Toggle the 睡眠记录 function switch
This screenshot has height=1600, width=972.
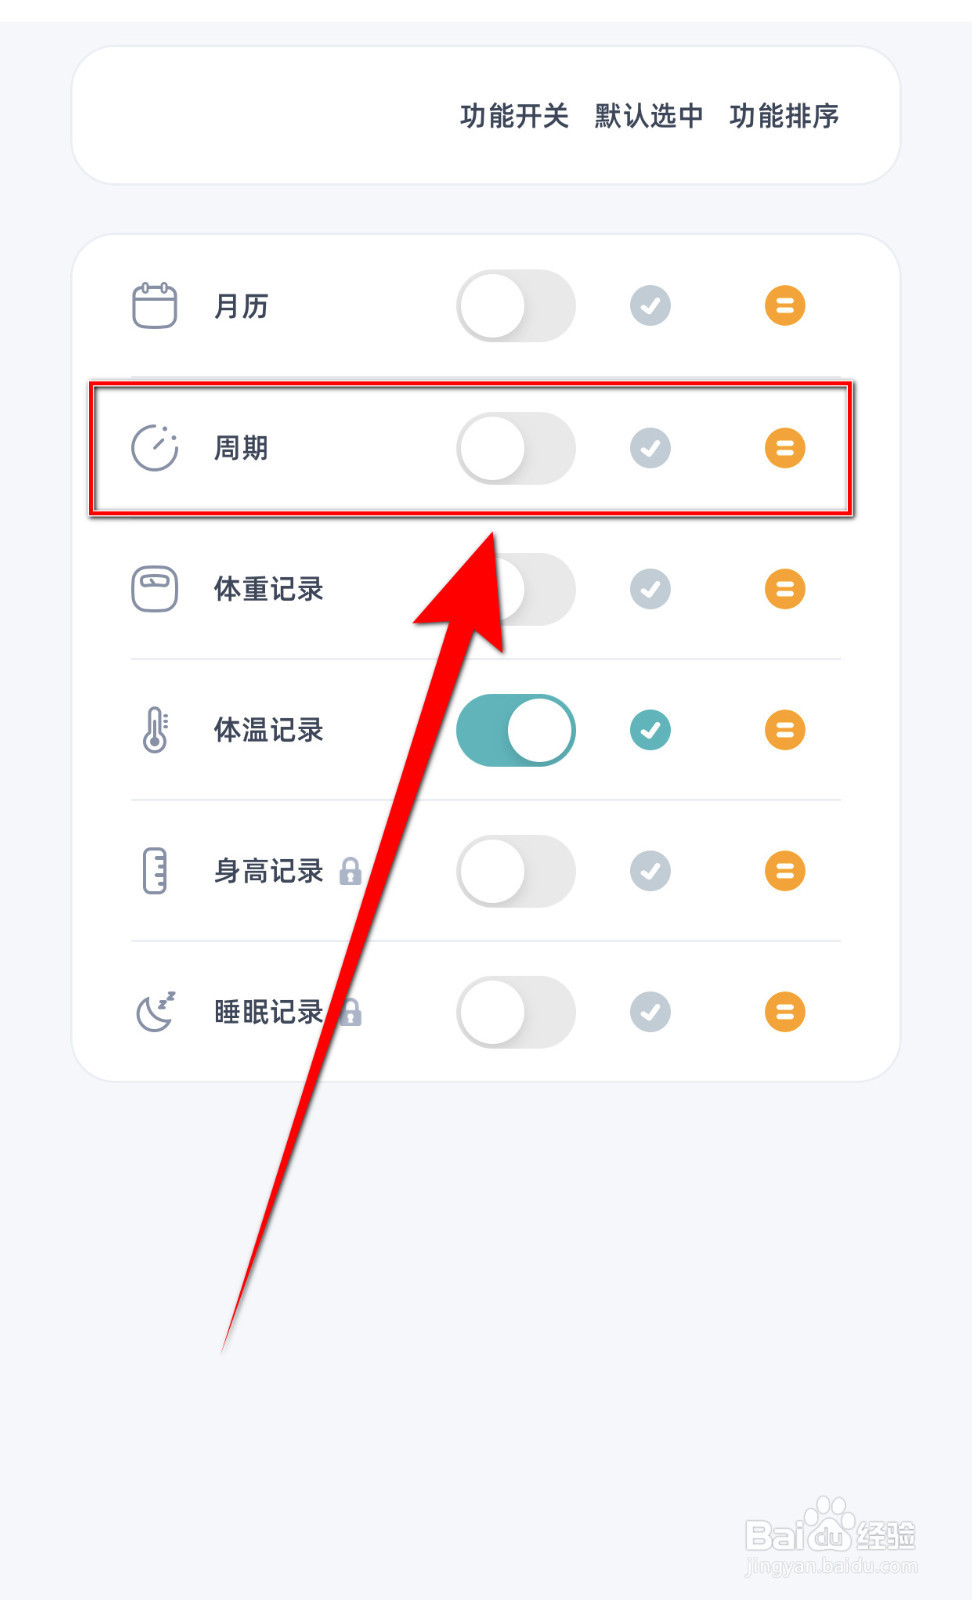(515, 1012)
